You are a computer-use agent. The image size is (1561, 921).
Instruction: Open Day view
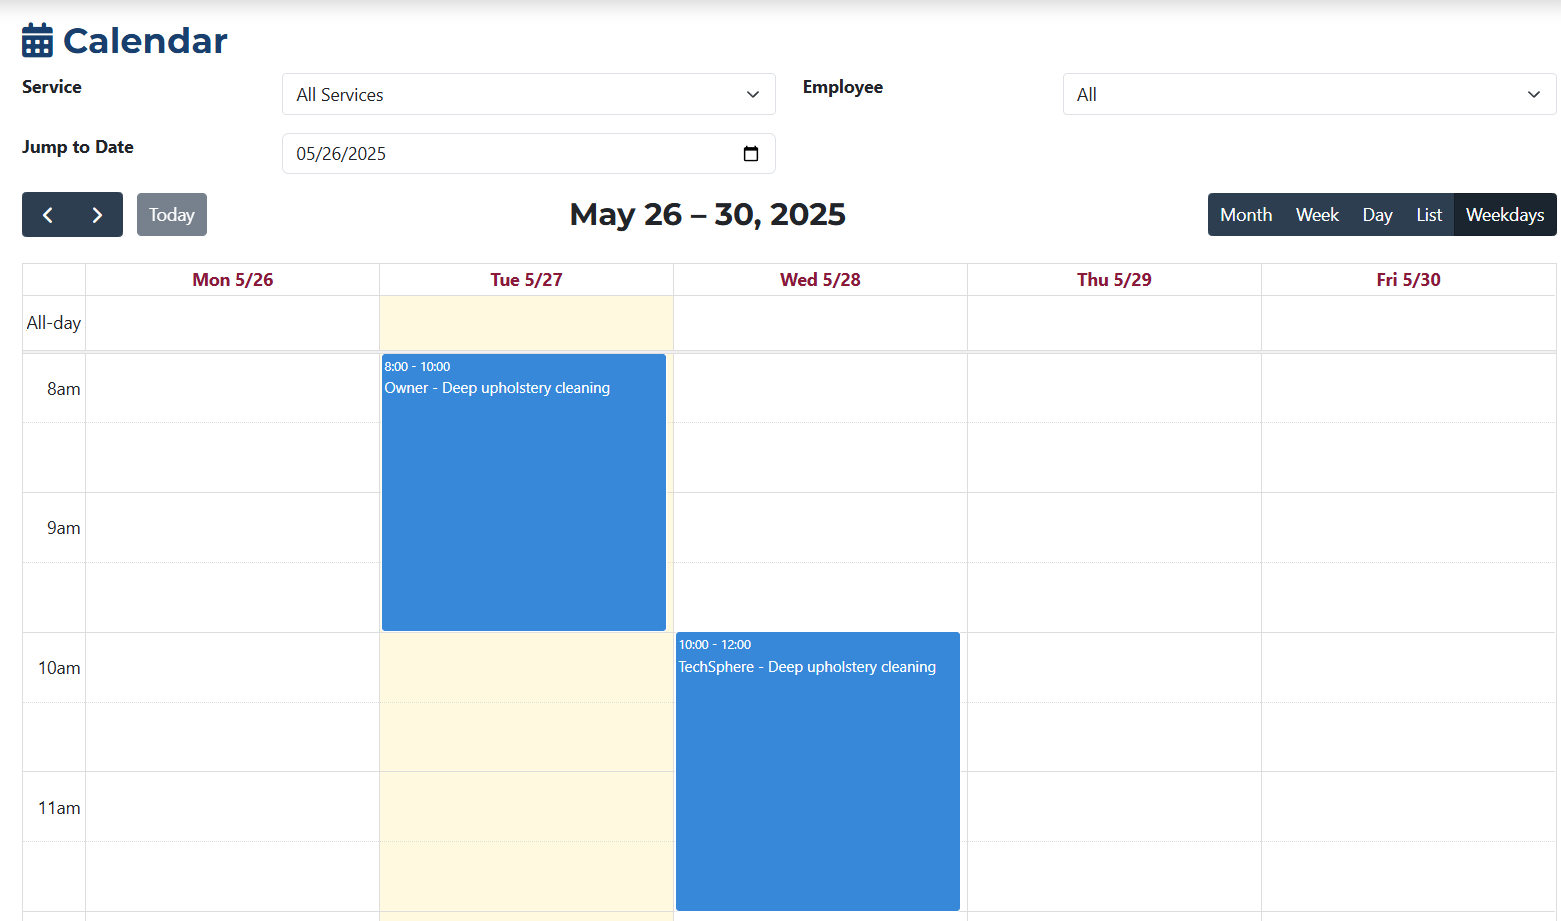tap(1377, 214)
